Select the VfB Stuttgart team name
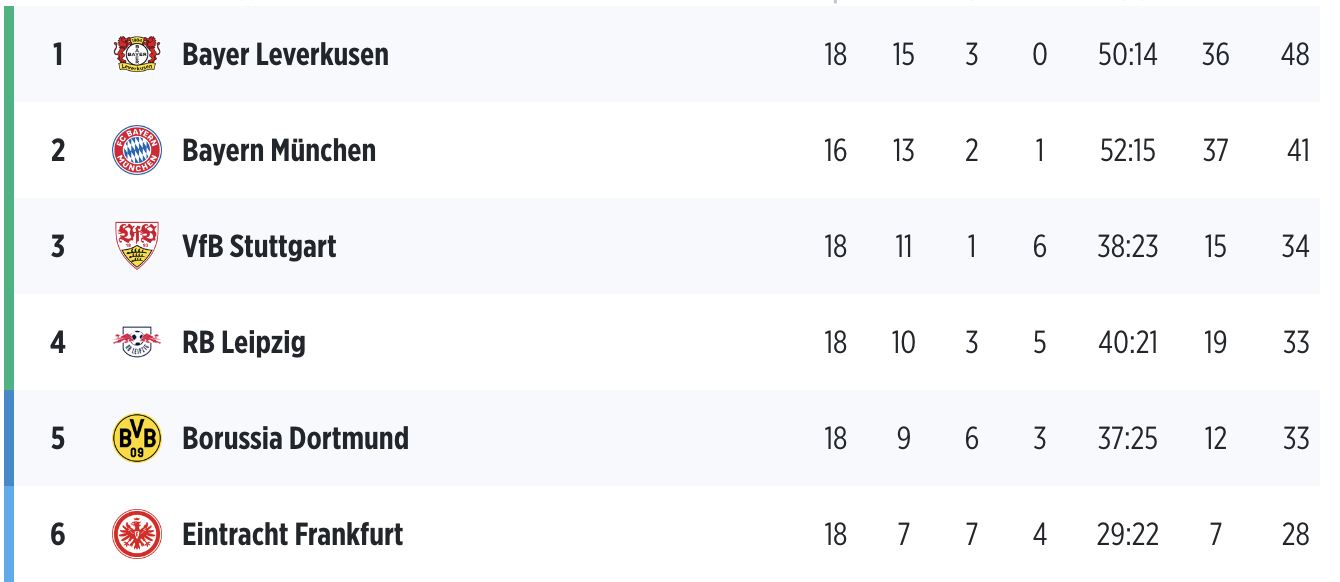1340x582 pixels. pos(259,246)
